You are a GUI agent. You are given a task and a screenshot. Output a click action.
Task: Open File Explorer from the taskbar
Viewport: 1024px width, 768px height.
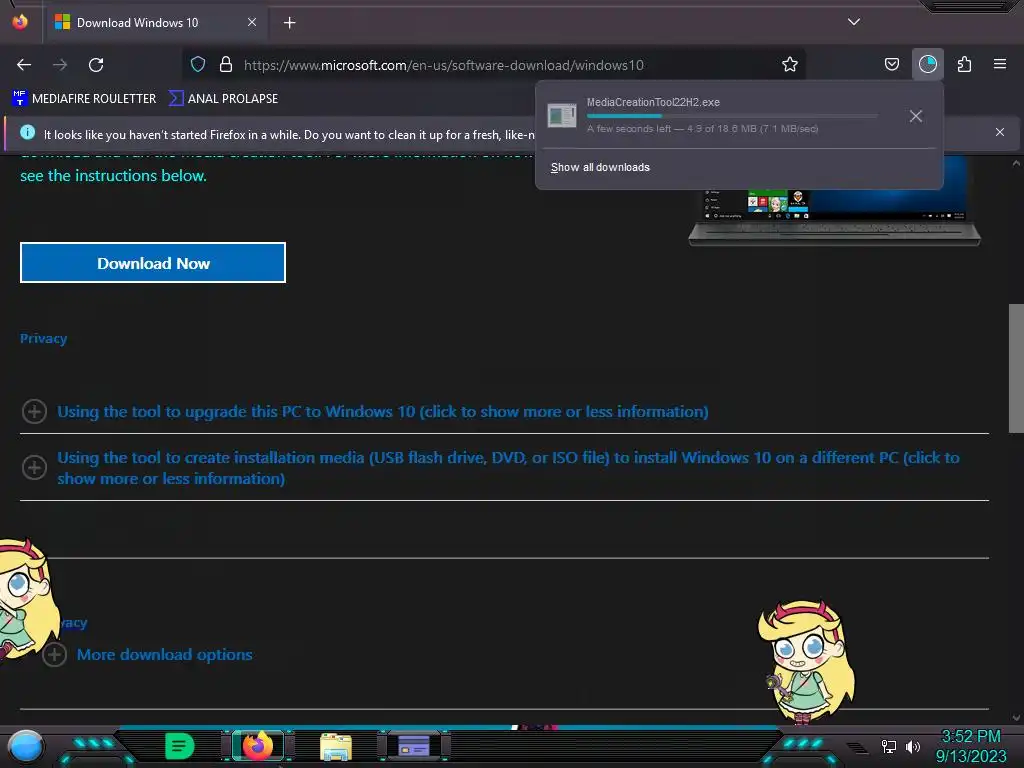(336, 746)
